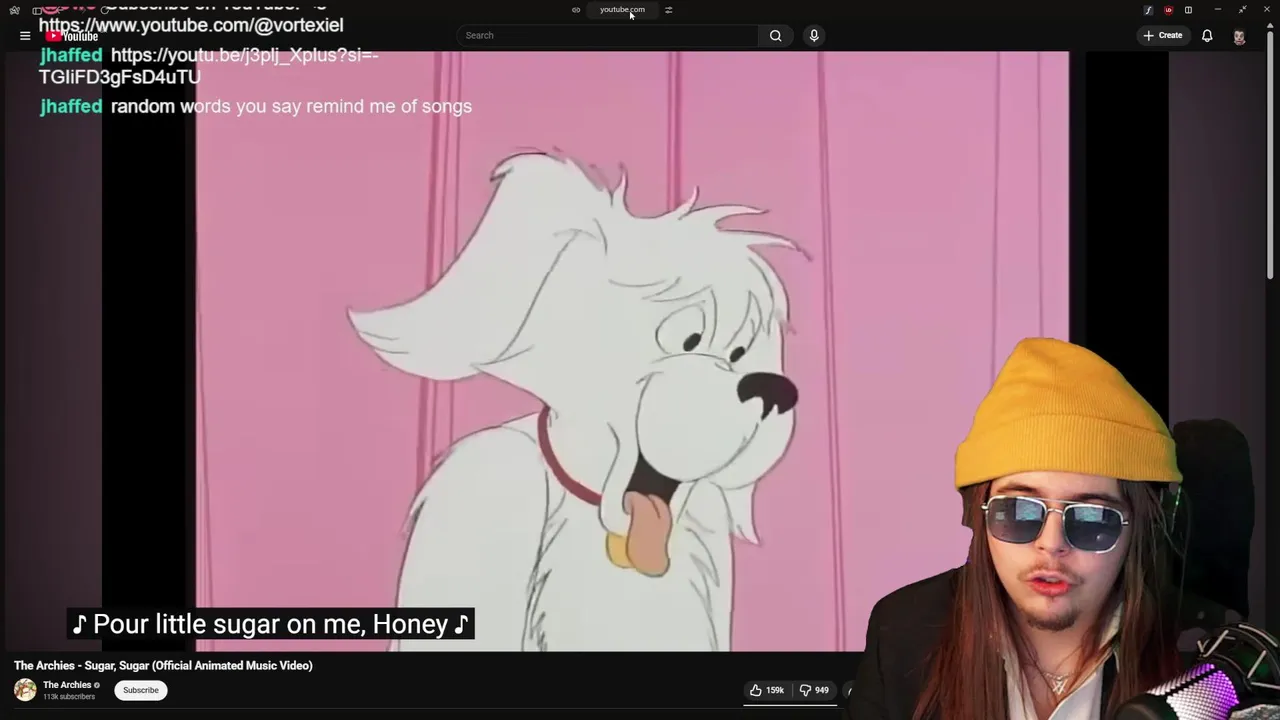Click the scrollbar up arrow
This screenshot has height=720, width=1280.
click(x=1270, y=24)
